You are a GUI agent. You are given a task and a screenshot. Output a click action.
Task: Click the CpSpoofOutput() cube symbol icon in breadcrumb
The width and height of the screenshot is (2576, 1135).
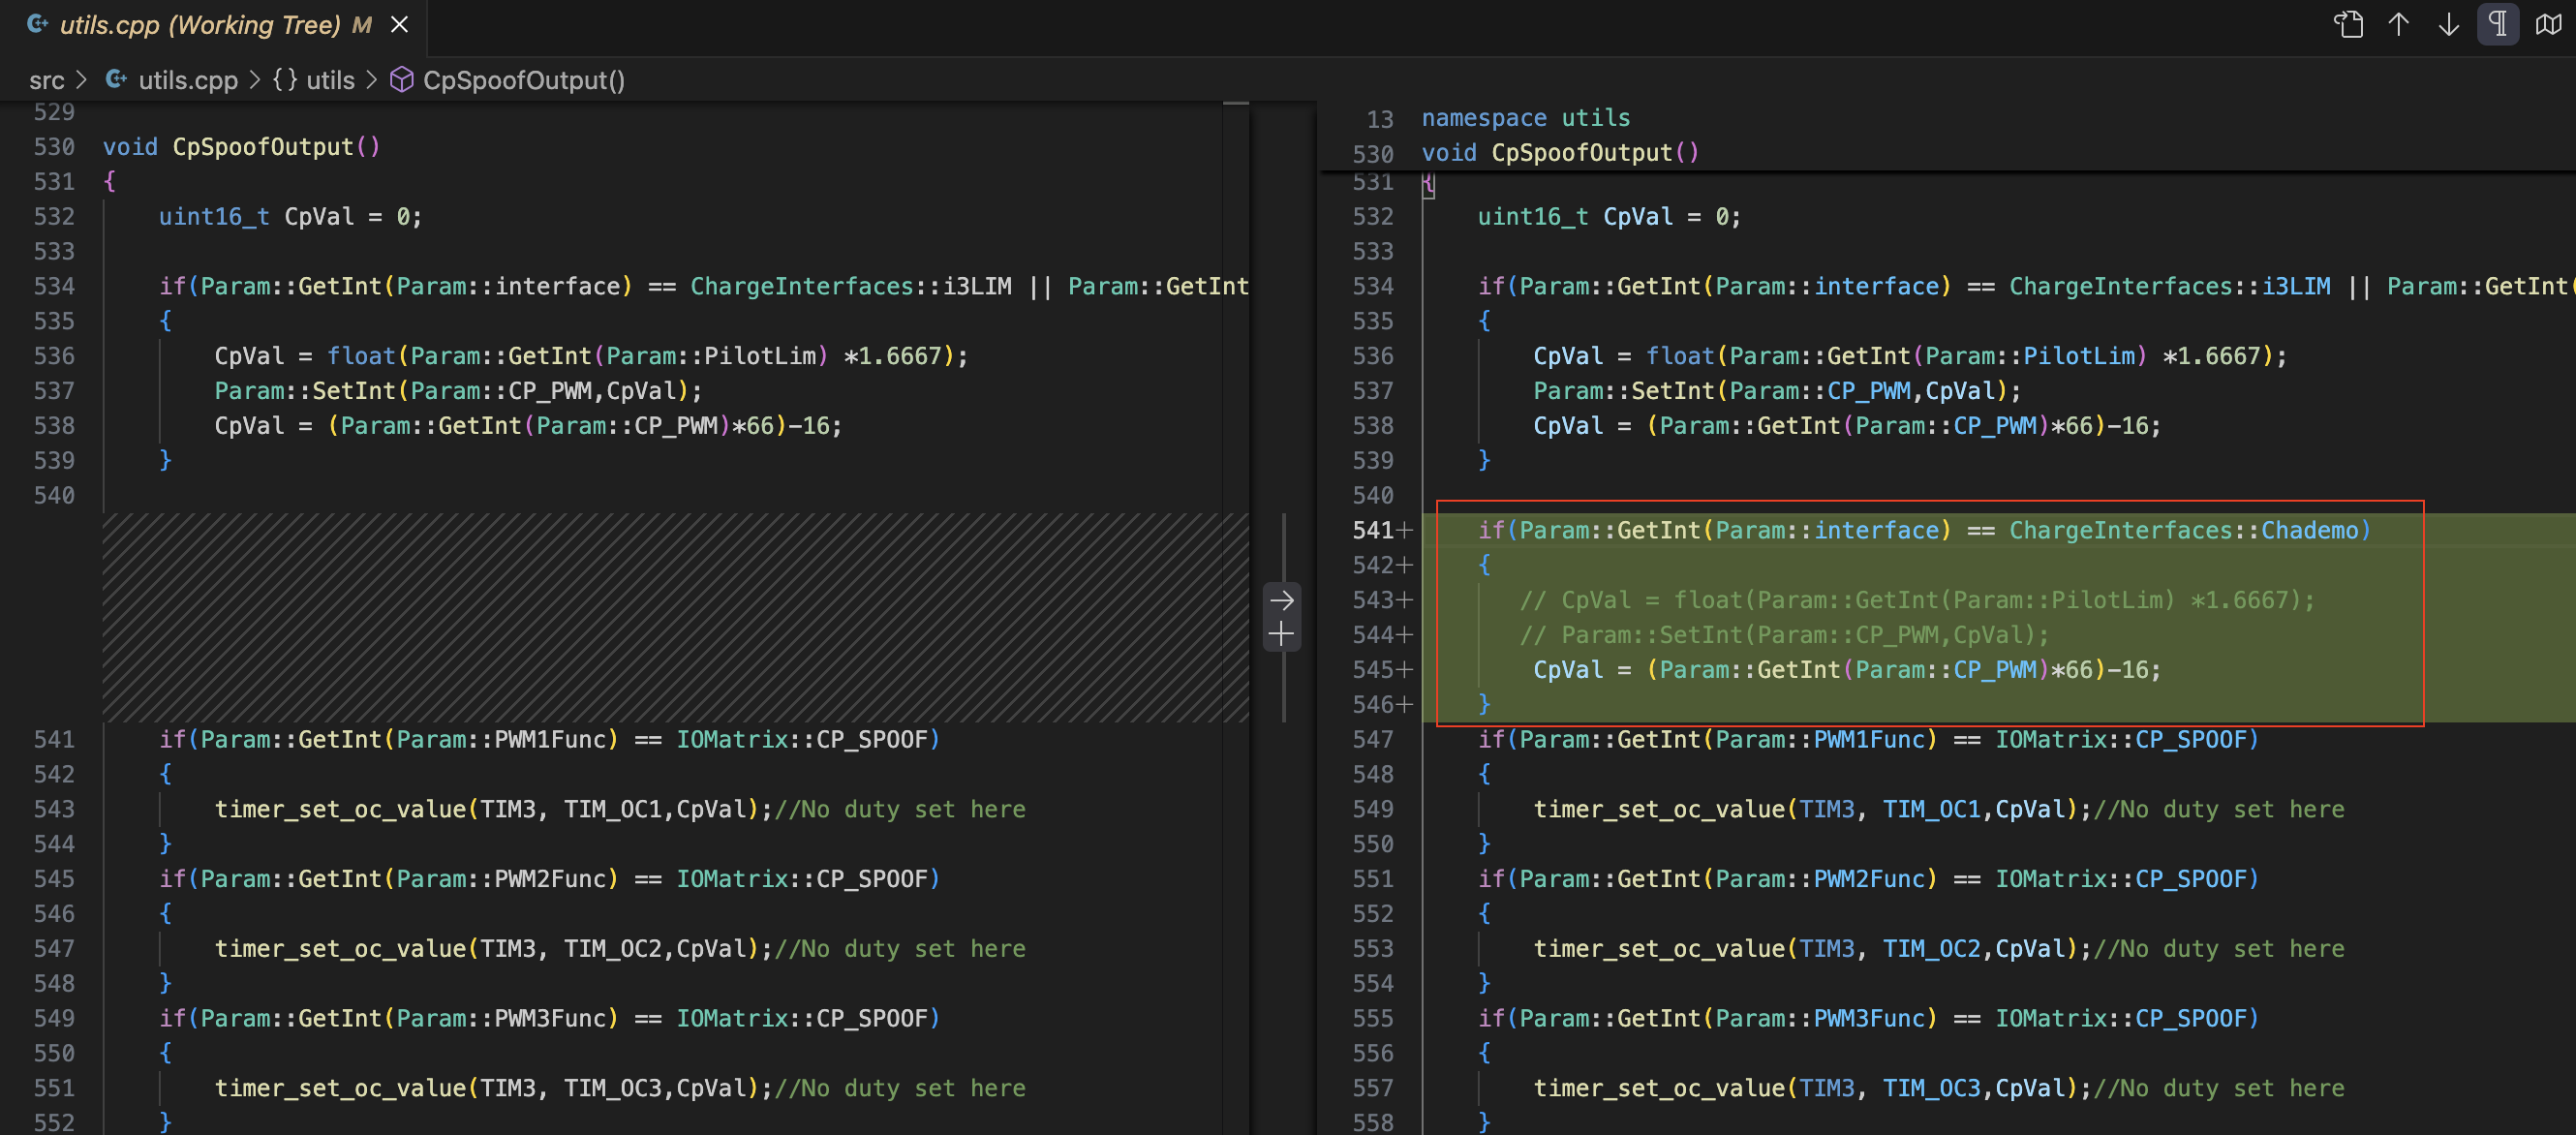pos(401,80)
